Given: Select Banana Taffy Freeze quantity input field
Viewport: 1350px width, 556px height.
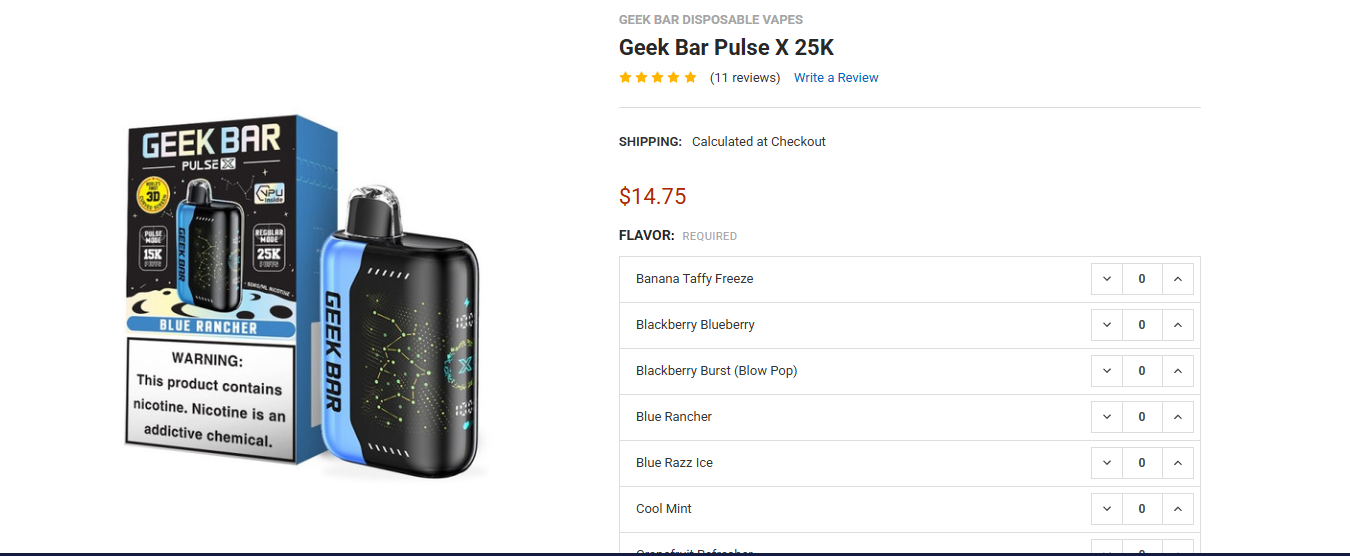Looking at the screenshot, I should point(1142,279).
